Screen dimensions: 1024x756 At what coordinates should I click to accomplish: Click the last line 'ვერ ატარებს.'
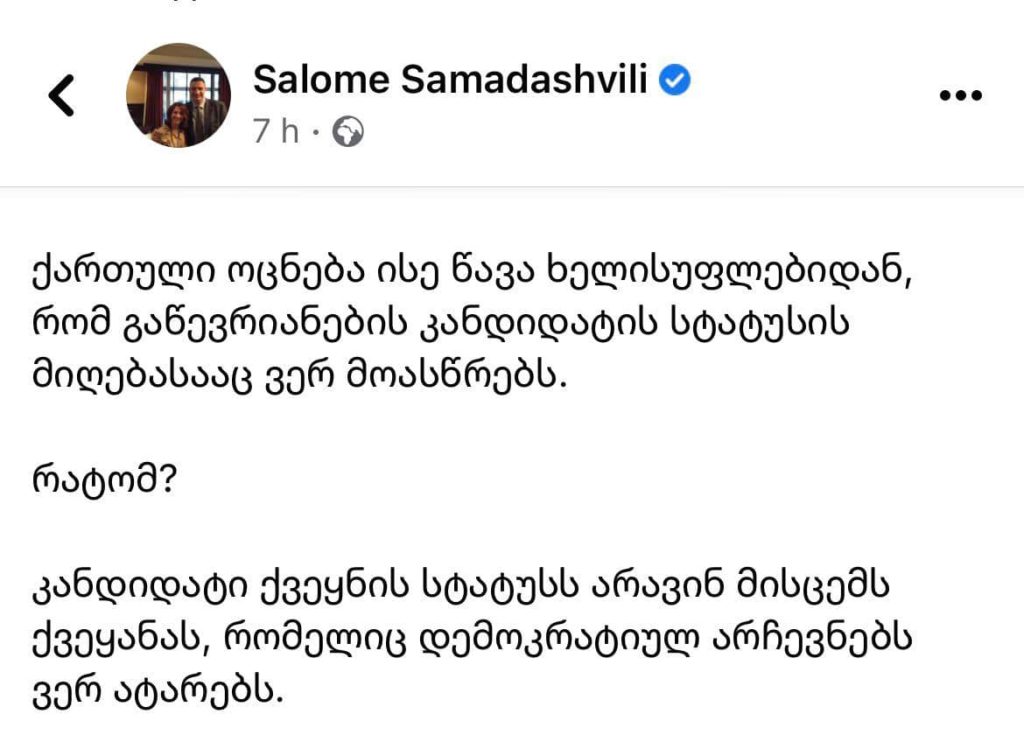157,690
